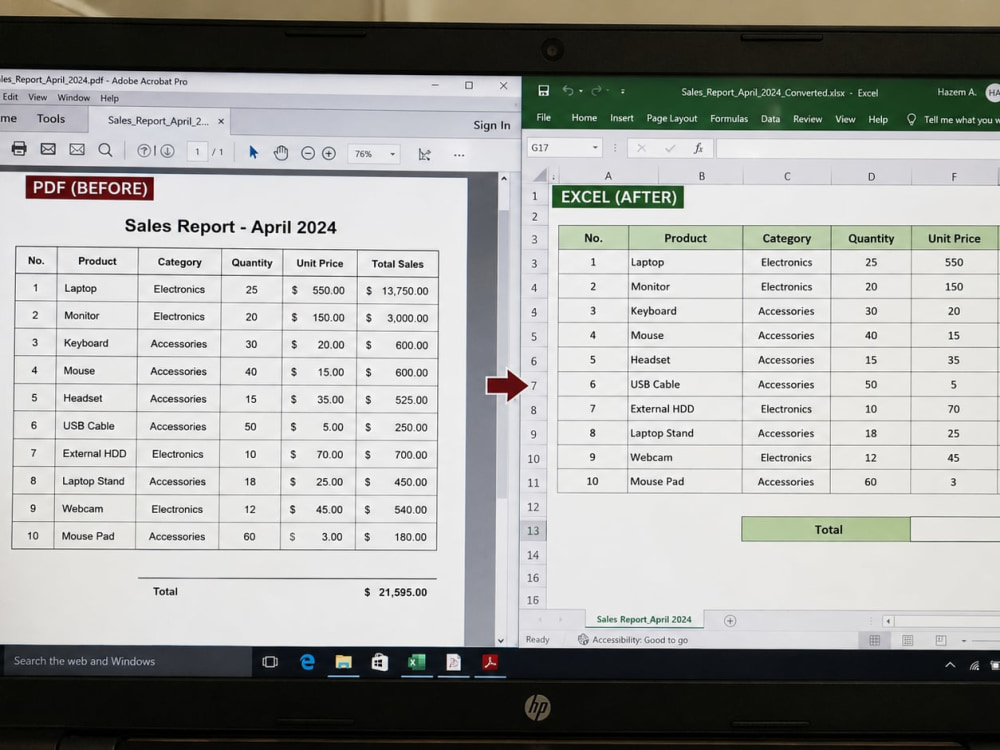Close the Sales_Report document tab in Acrobat
This screenshot has height=750, width=1000.
[x=221, y=121]
